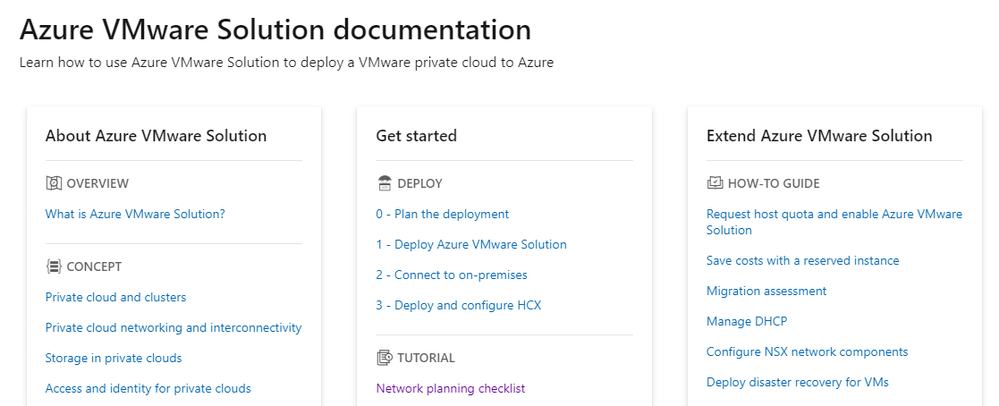Click 'Extend Azure VMware Solution' card heading
This screenshot has height=406, width=999.
(819, 136)
